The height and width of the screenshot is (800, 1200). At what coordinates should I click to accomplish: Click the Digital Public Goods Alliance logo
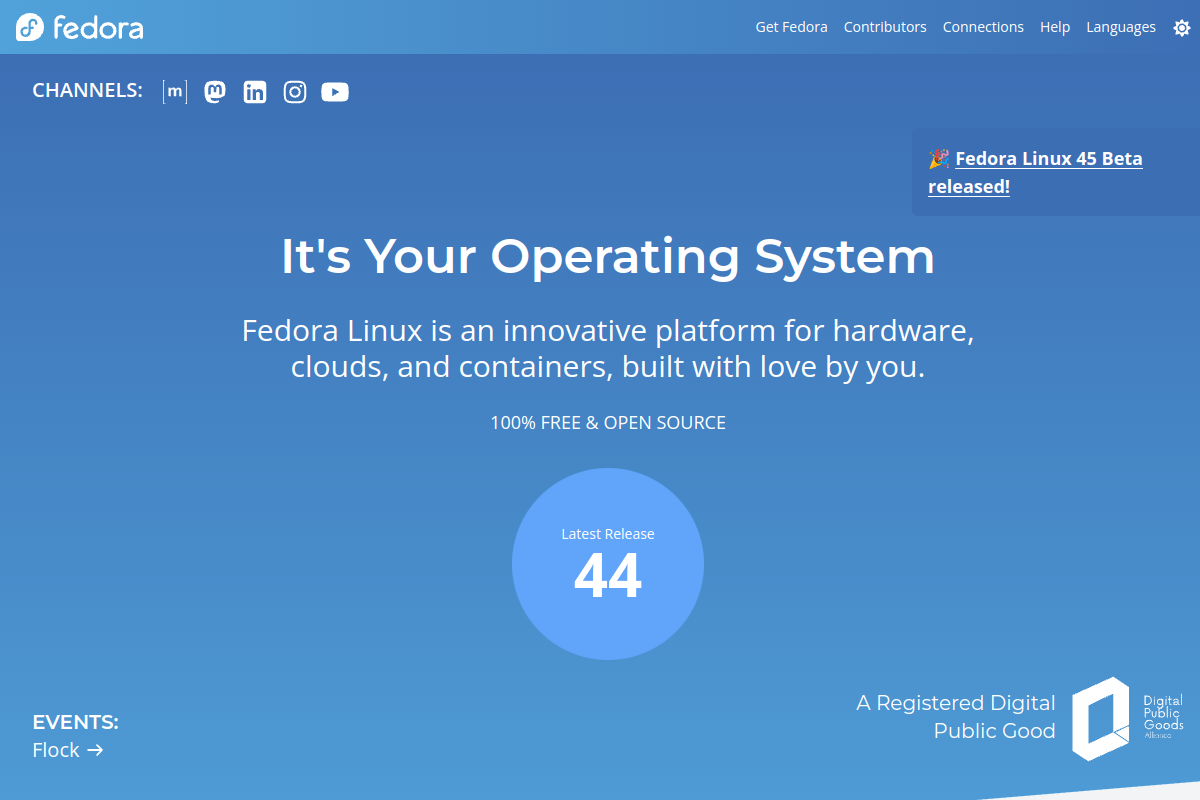click(x=1128, y=718)
